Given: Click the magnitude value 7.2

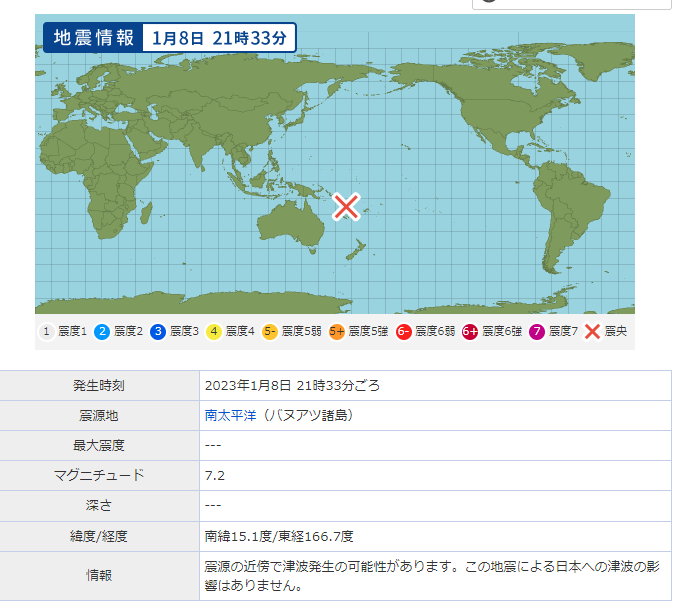Looking at the screenshot, I should pos(215,476).
